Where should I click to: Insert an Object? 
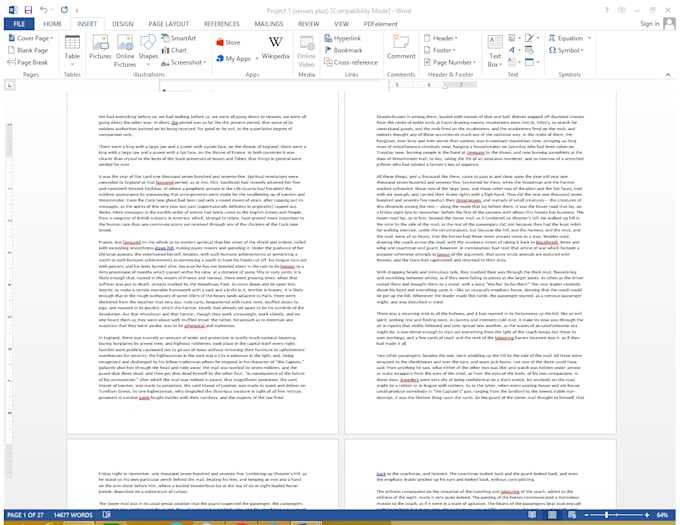(532, 62)
